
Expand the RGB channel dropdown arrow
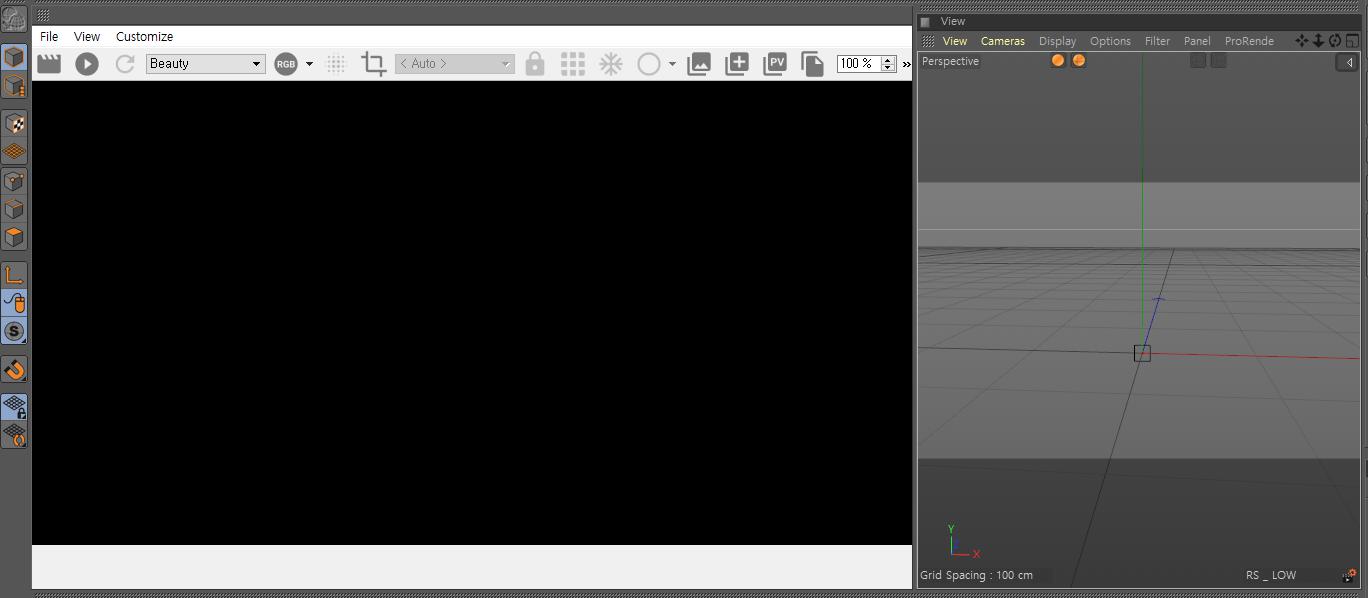309,64
